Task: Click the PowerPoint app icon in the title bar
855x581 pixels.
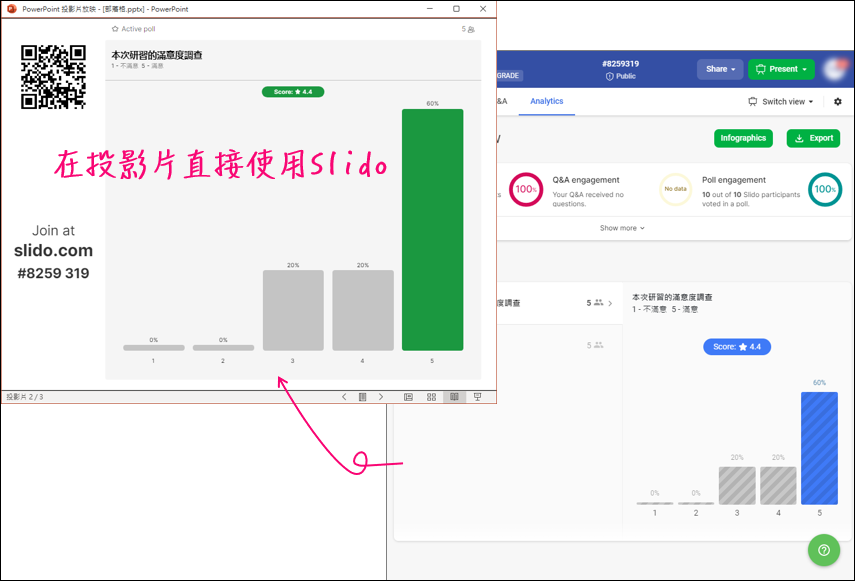Action: [x=11, y=9]
